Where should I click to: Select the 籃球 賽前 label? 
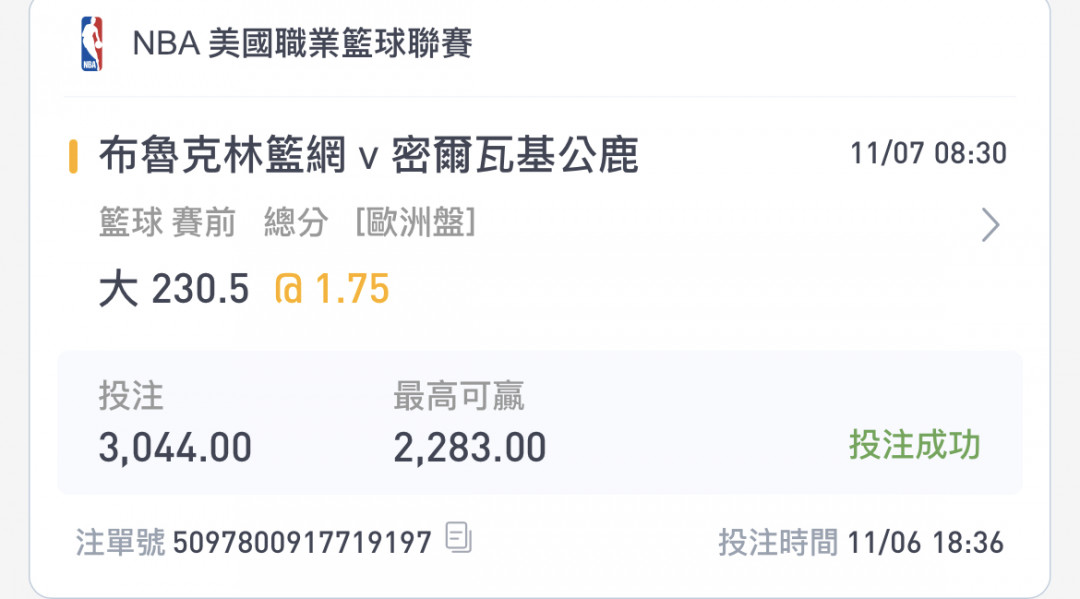point(167,222)
